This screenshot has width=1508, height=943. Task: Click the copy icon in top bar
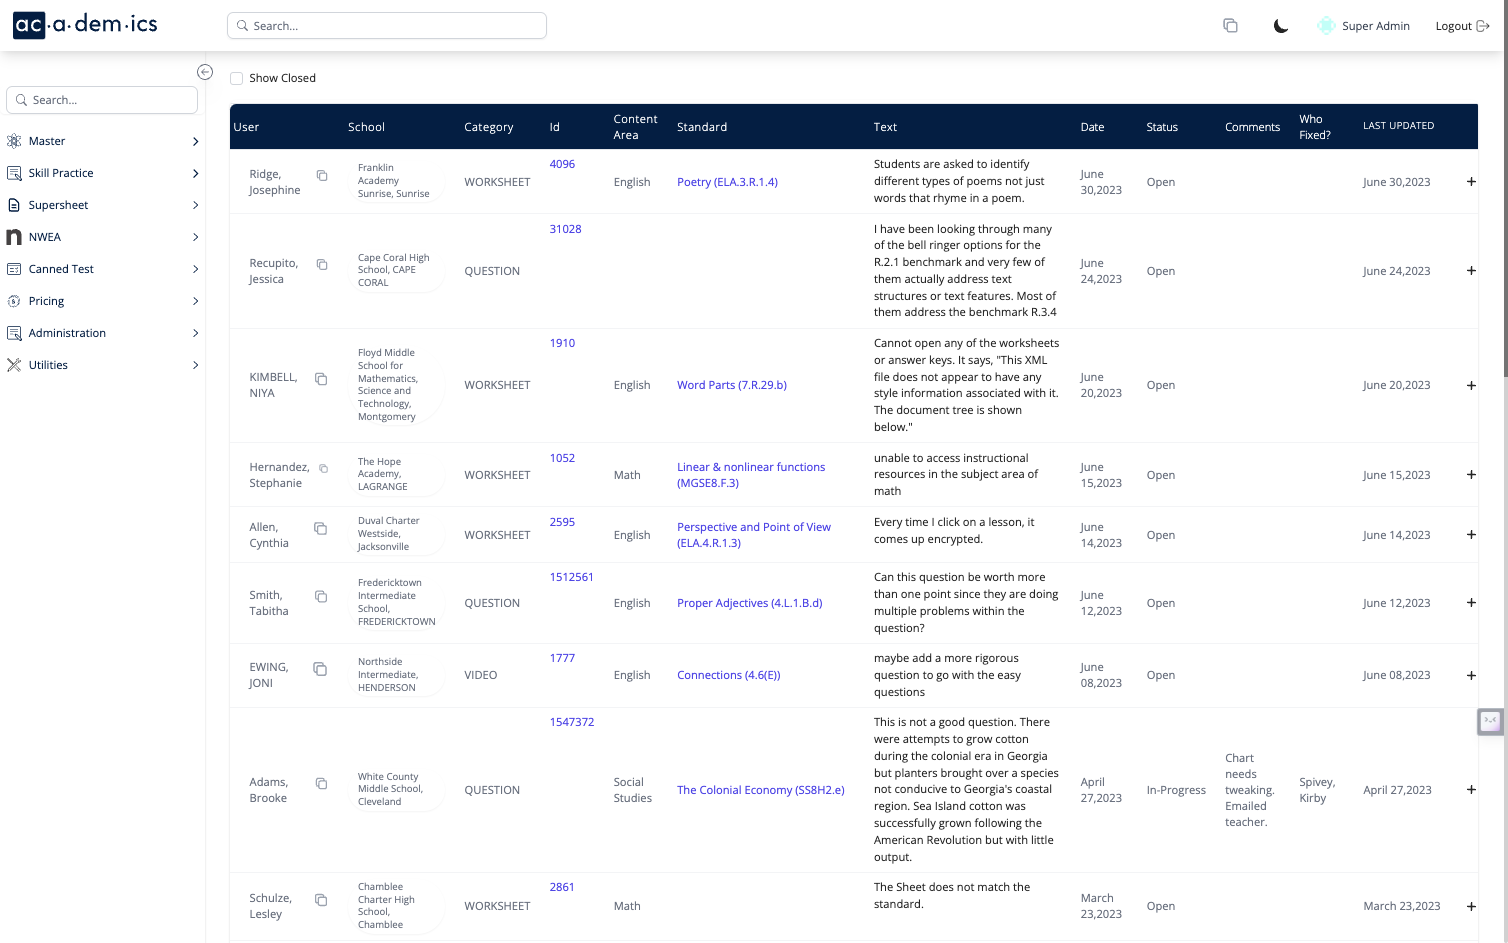pos(1231,26)
